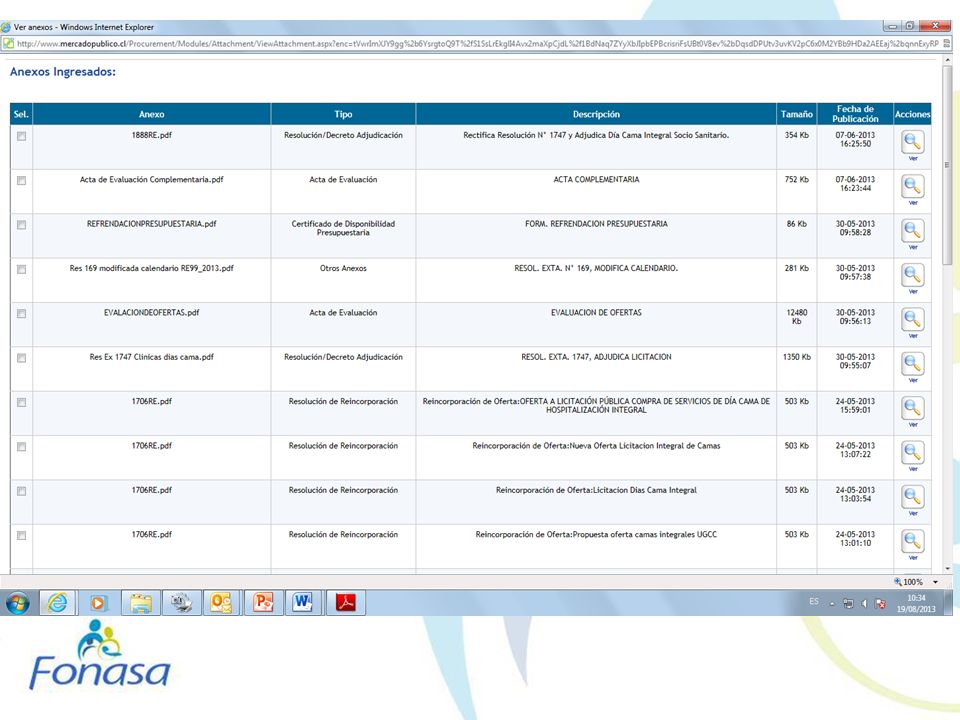
Task: View Res Ex 1747 Clinicas dias cama.pdf
Action: pos(912,364)
